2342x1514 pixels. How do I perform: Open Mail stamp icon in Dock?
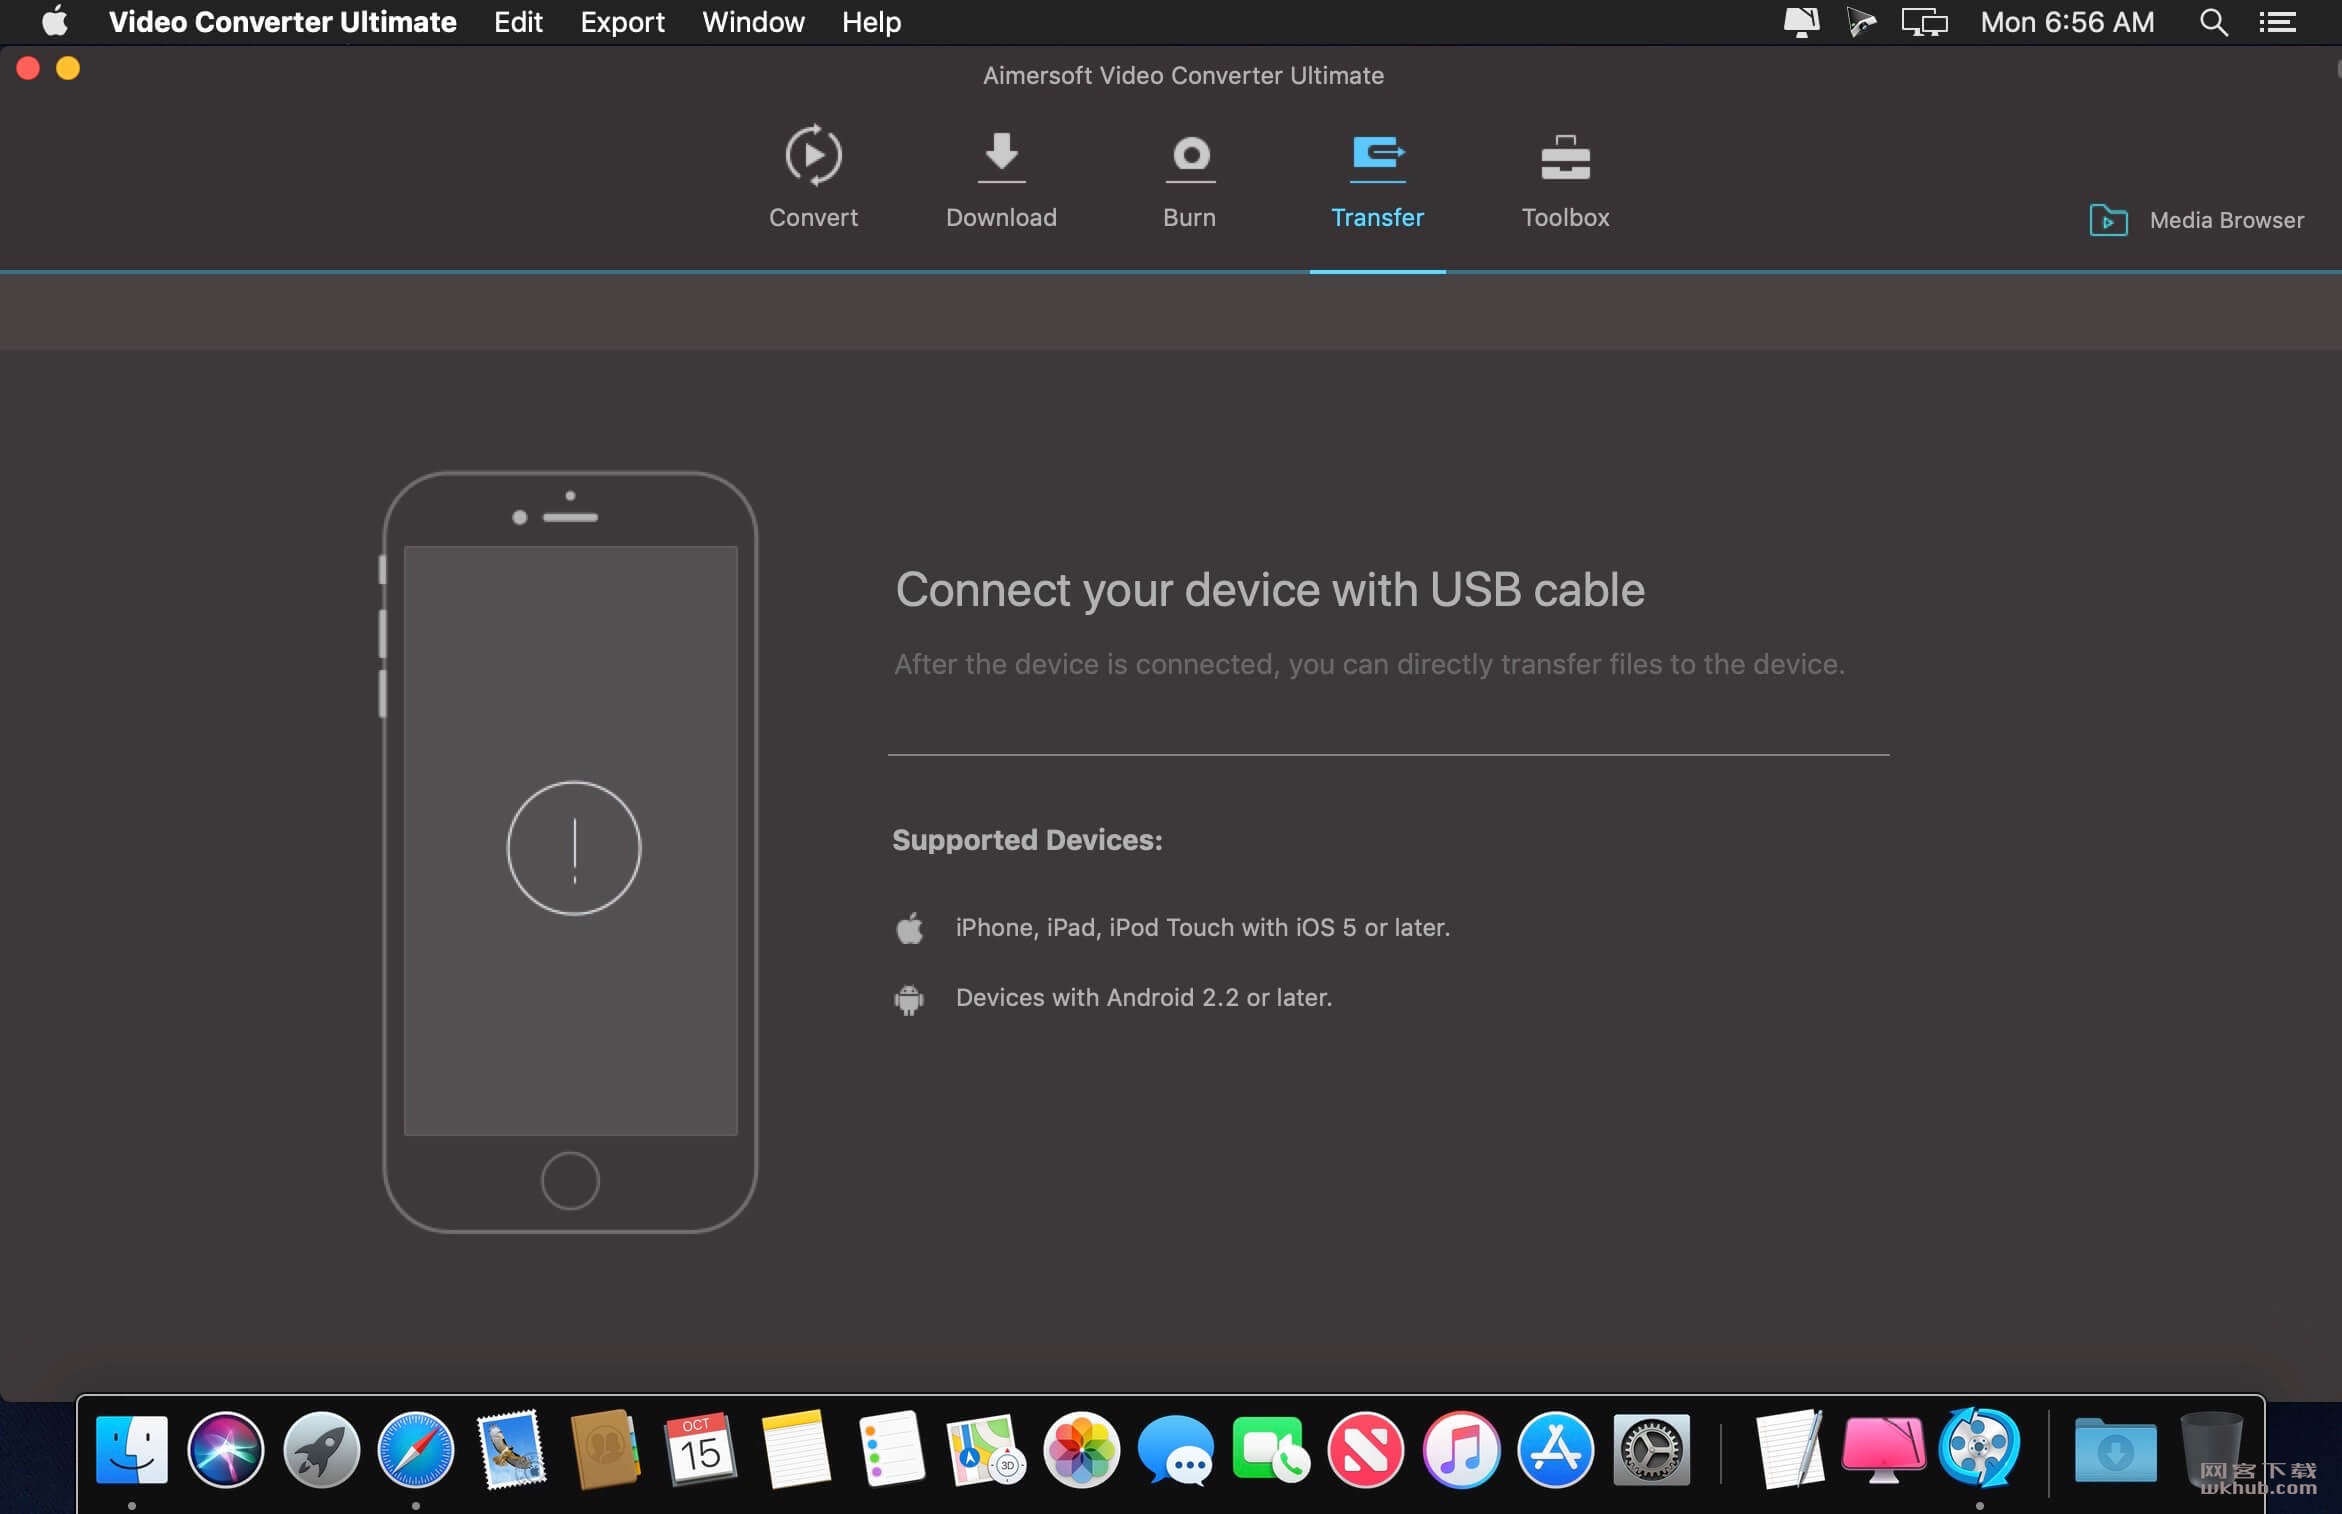pyautogui.click(x=511, y=1449)
